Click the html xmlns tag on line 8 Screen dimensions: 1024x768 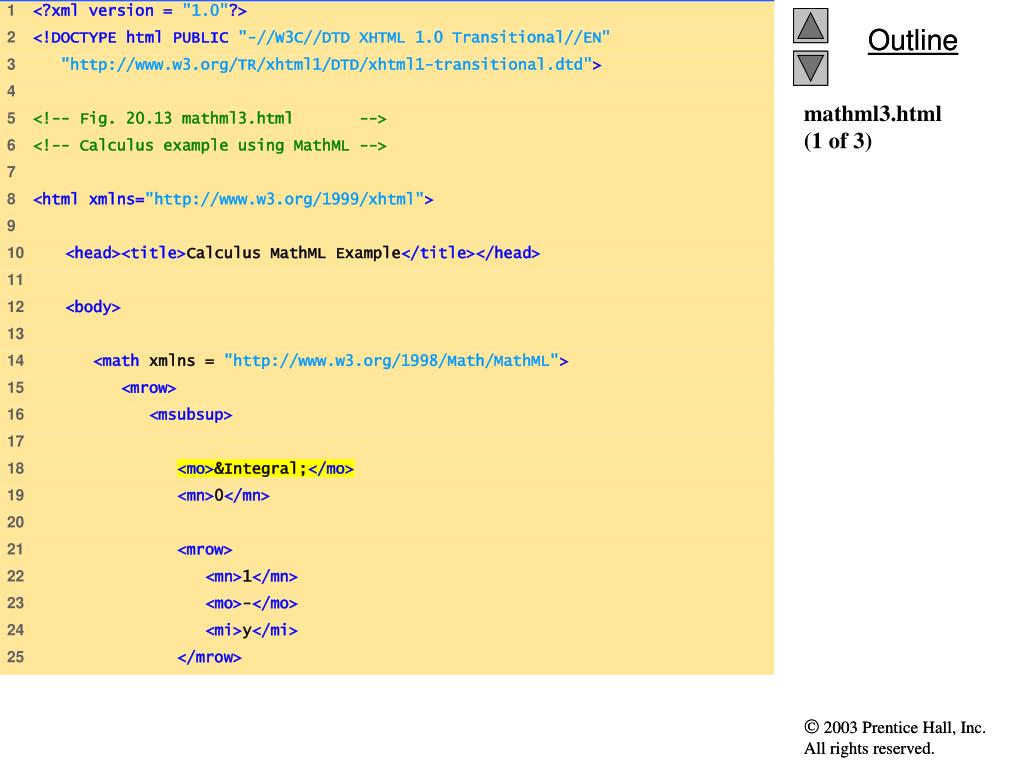(x=233, y=199)
